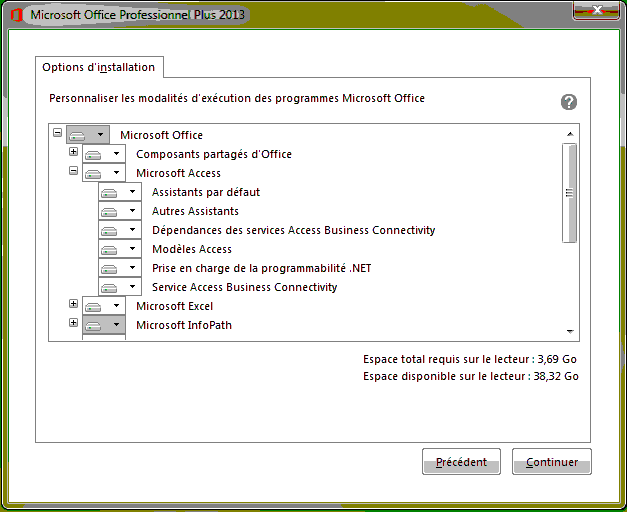Open install-state dropdown for Prise en charge .NET
Screen dimensions: 627x512
[120, 268]
